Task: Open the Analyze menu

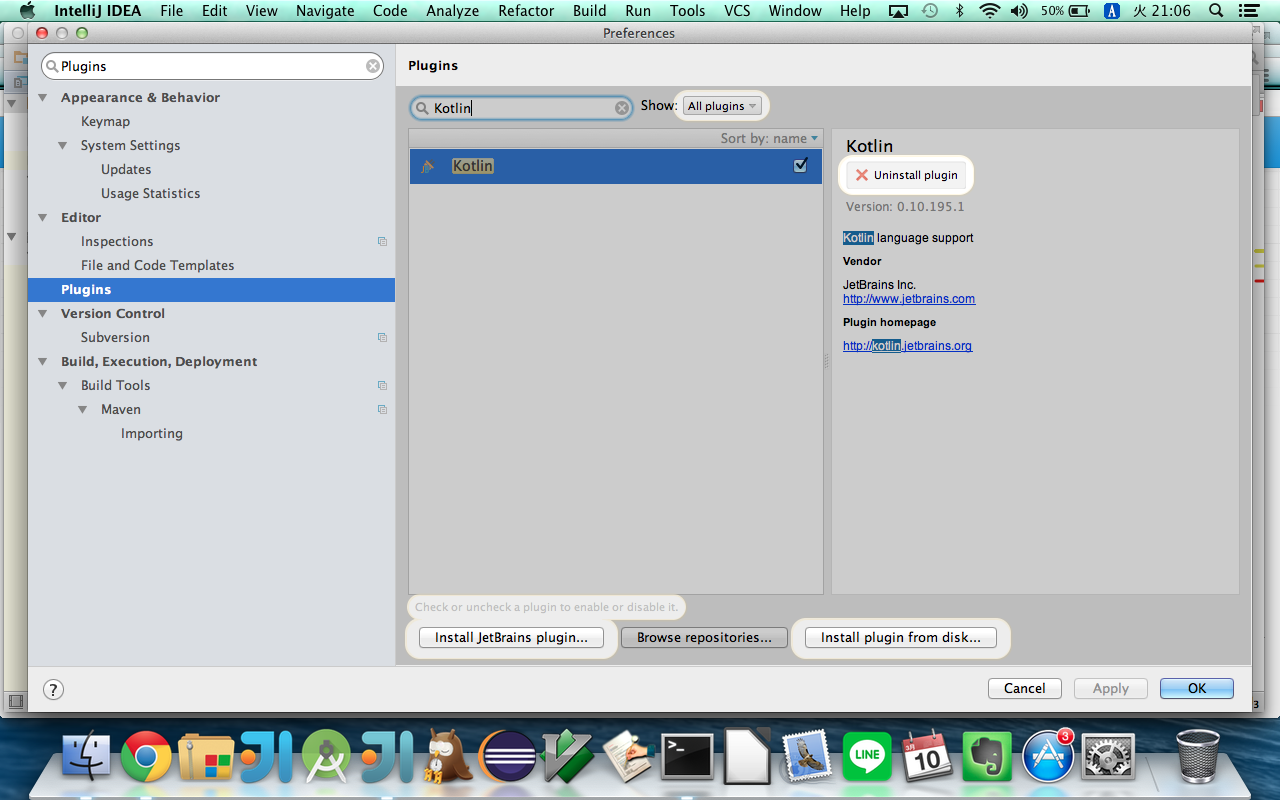Action: (453, 11)
